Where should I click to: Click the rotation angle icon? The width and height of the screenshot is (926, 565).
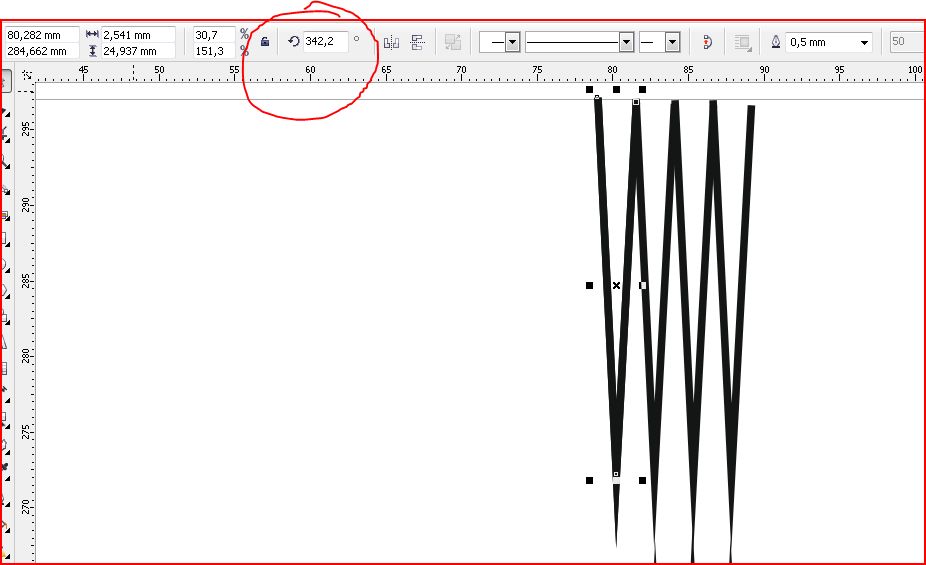click(293, 42)
